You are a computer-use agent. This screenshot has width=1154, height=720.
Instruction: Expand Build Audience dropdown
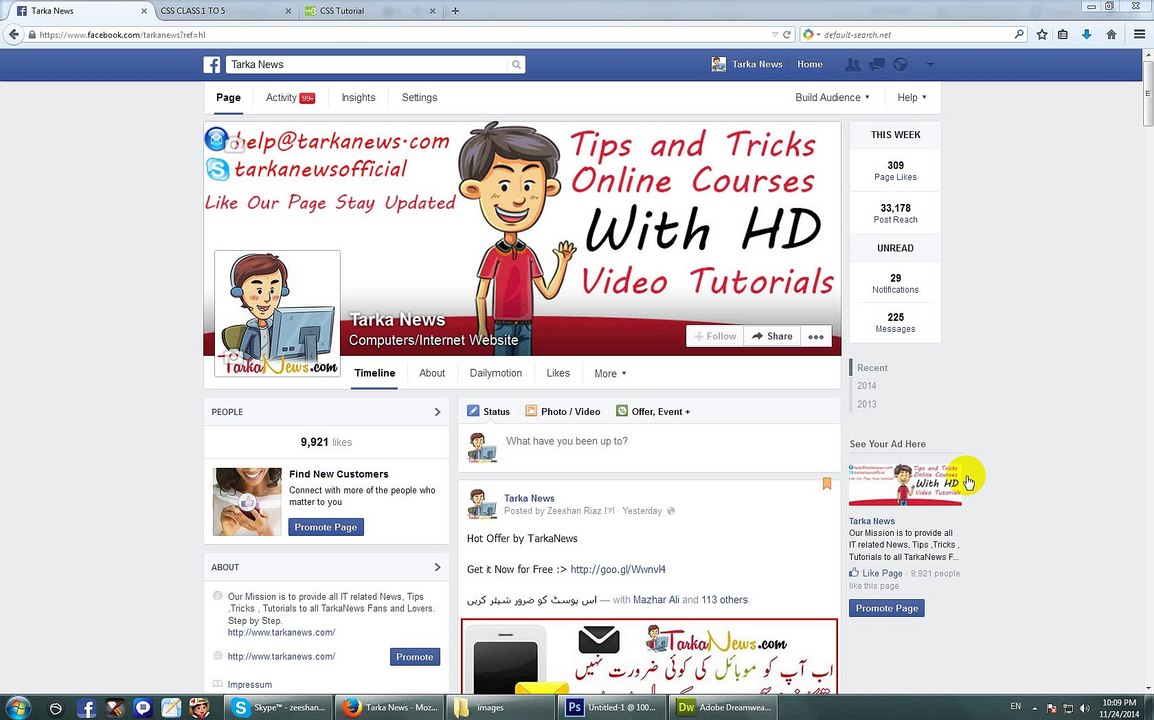832,97
